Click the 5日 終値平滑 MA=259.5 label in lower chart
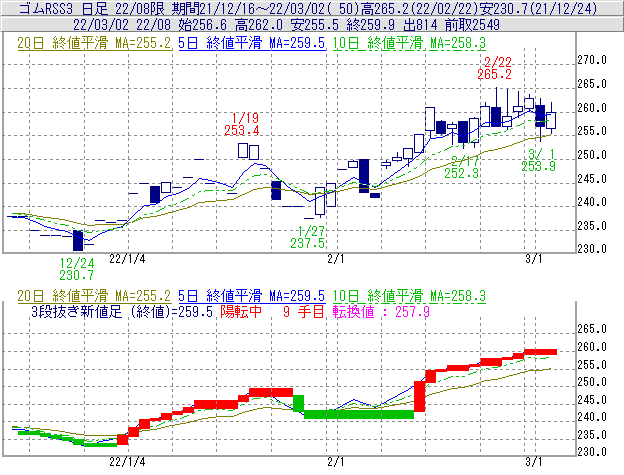Screen dimensions: 624x475 (x=252, y=296)
